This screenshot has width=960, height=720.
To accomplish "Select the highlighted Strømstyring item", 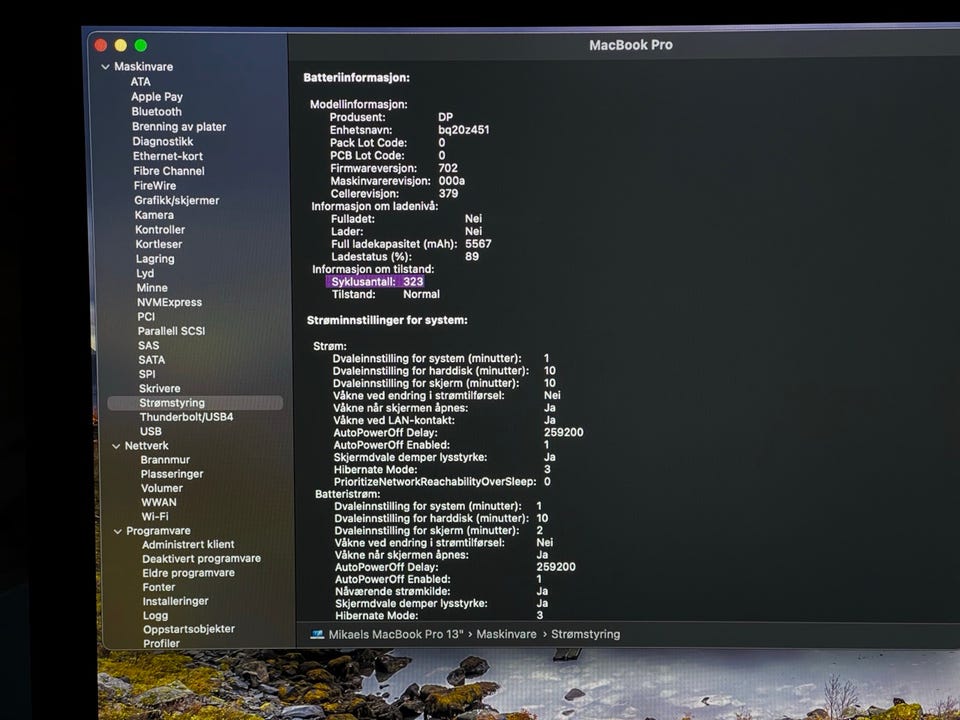I will [195, 403].
